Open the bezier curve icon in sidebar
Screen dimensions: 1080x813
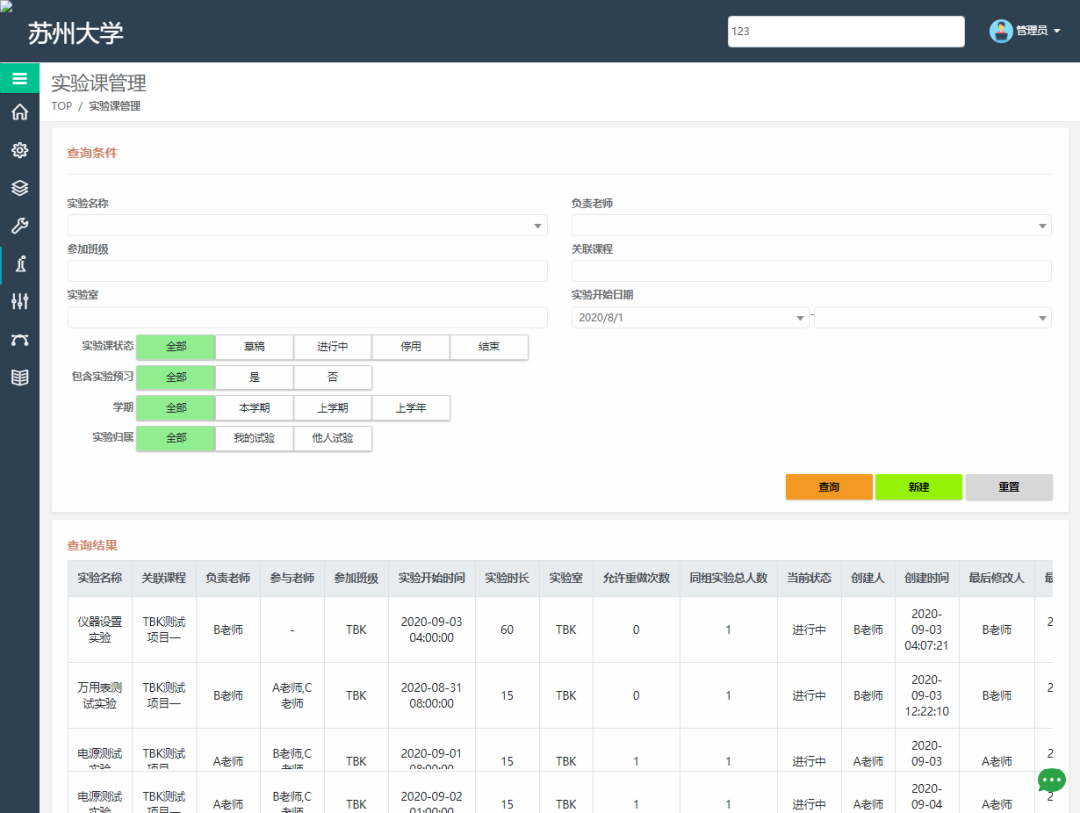[20, 340]
